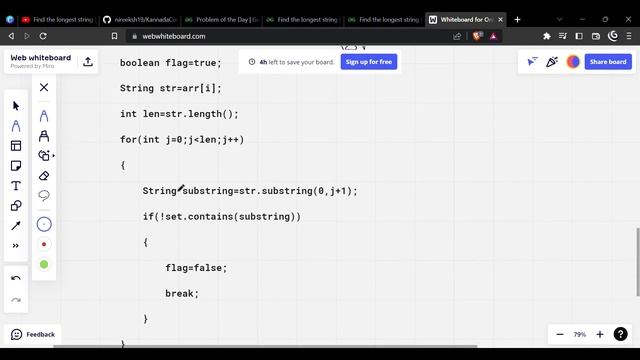Open the reactions party icon
Viewport: 640px width, 360px height.
[552, 62]
